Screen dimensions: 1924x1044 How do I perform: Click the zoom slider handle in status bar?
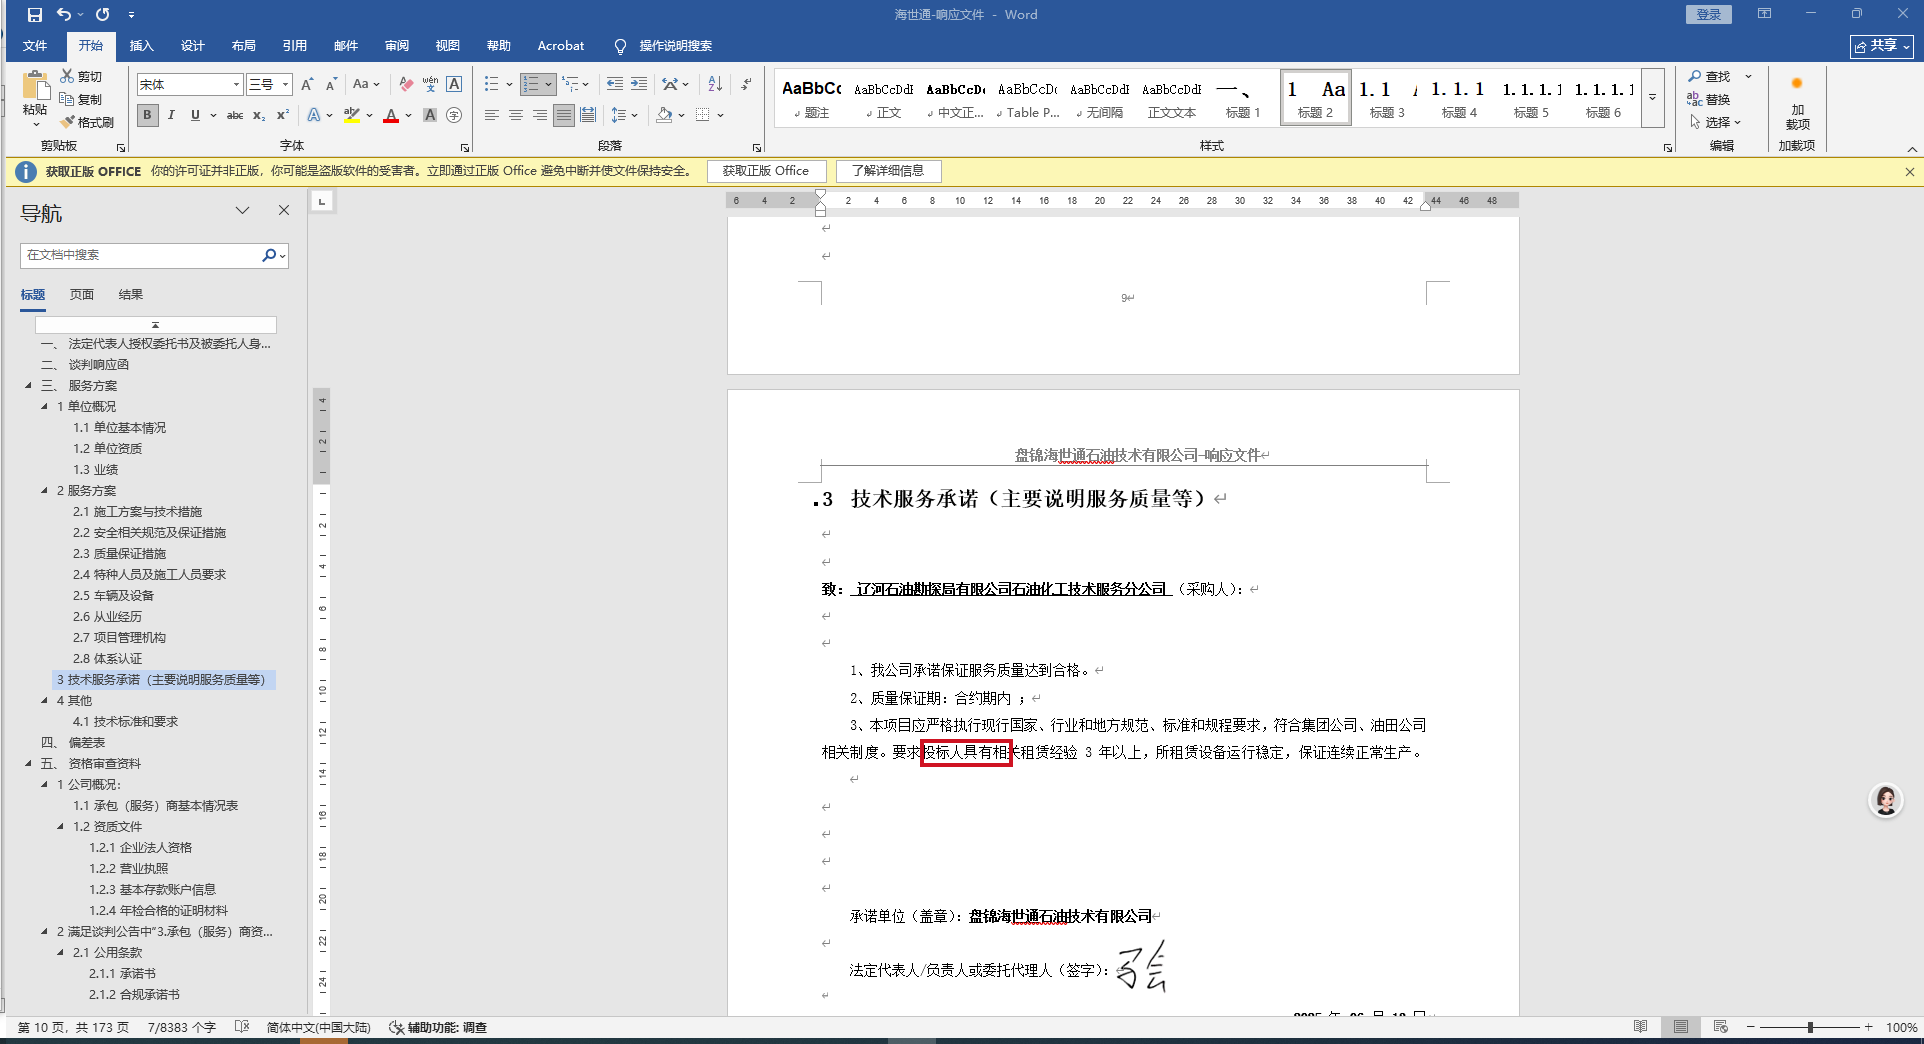(x=1810, y=1027)
